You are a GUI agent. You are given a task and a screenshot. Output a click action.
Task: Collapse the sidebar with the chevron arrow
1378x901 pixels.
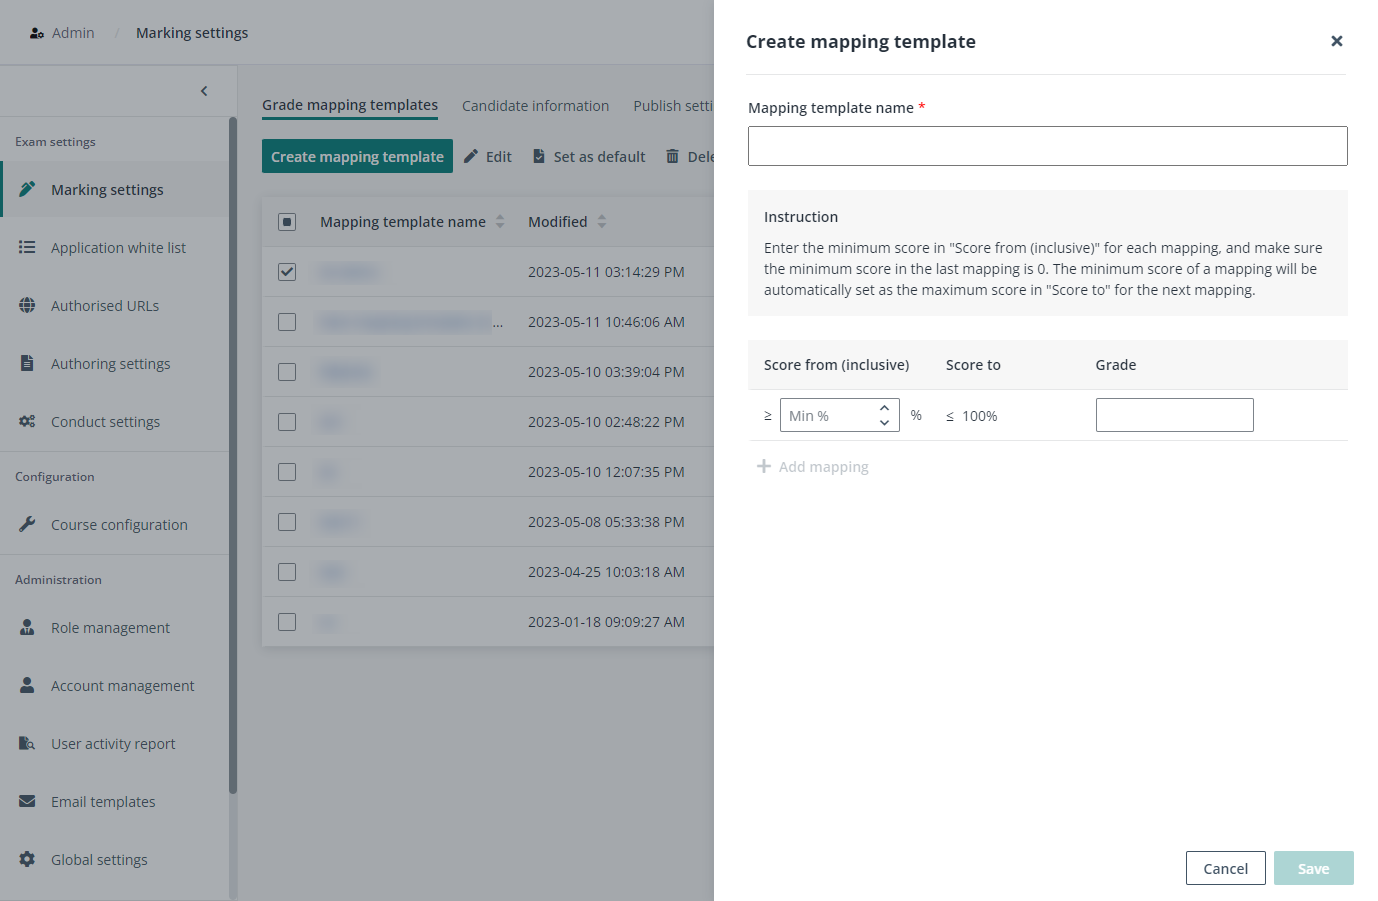point(204,91)
